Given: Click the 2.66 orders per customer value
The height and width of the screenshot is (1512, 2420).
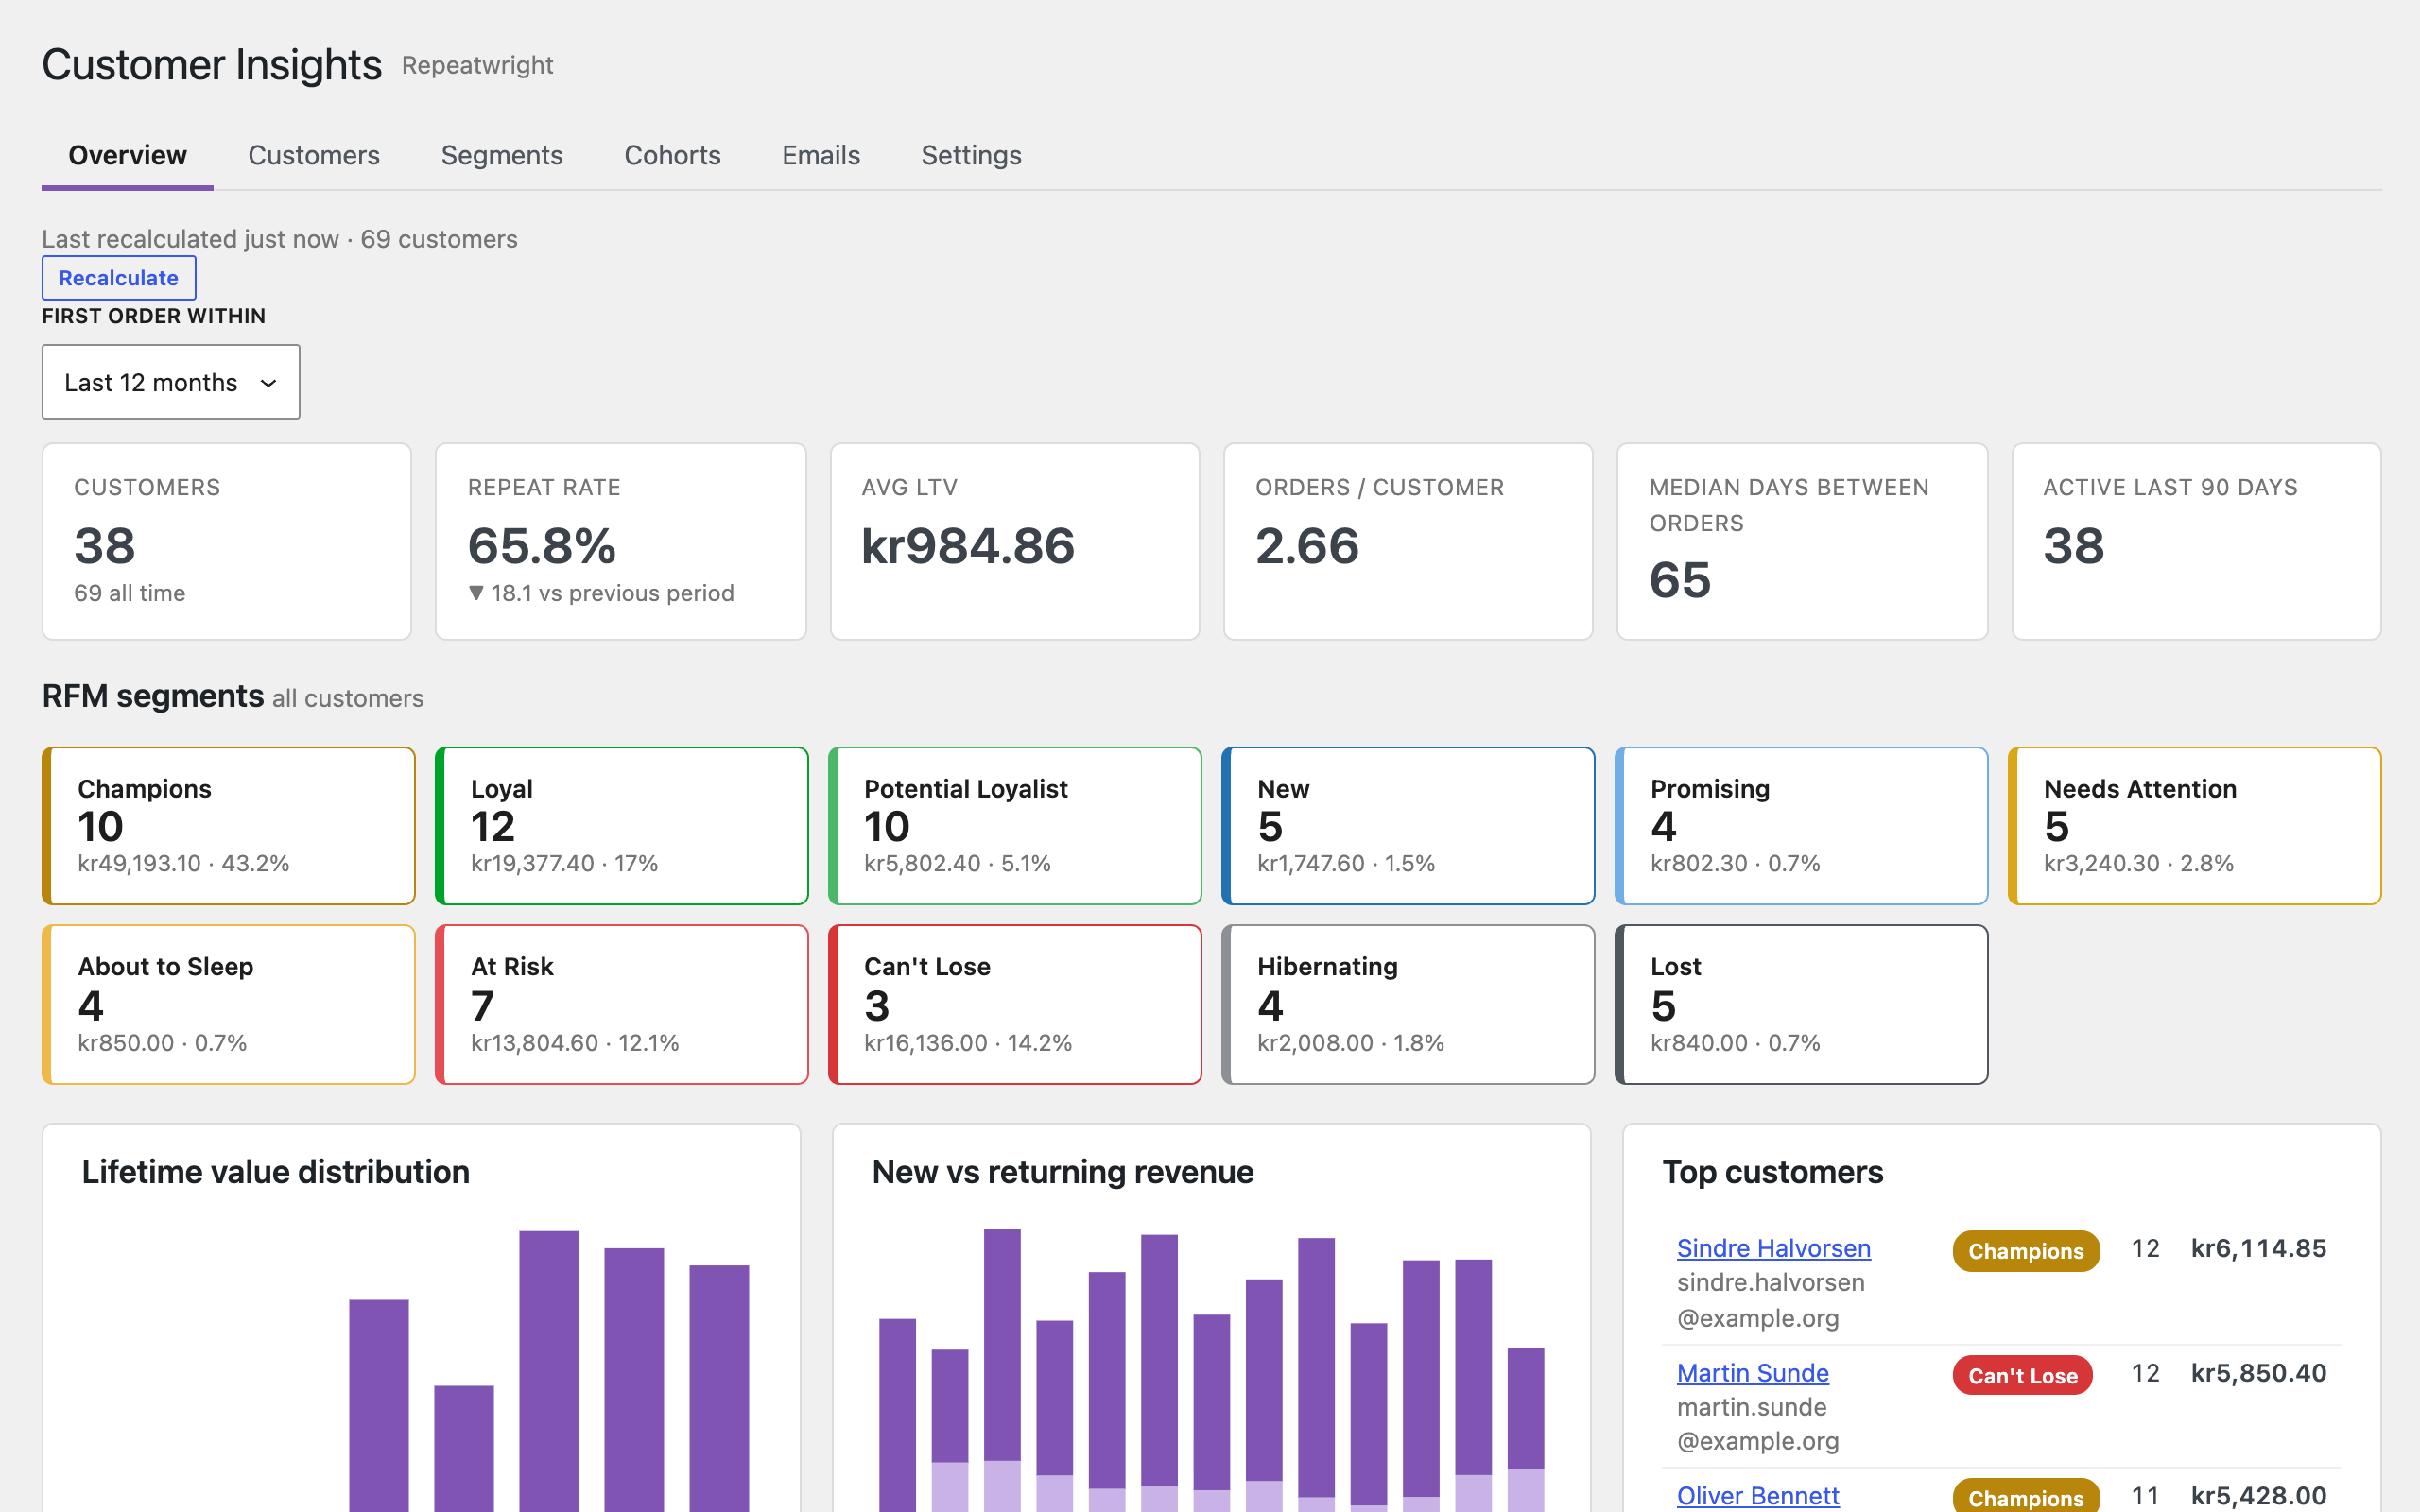Looking at the screenshot, I should coord(1307,546).
